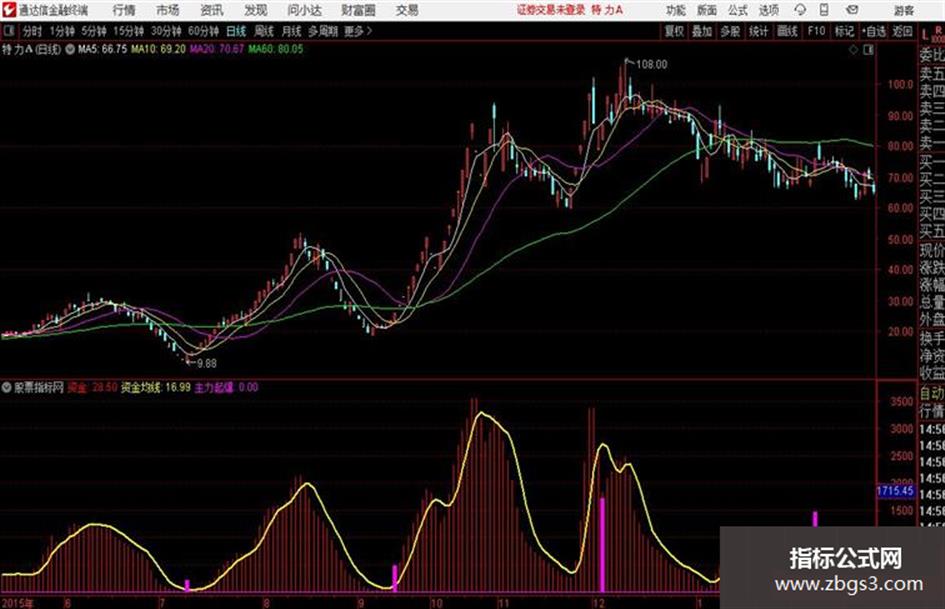This screenshot has width=945, height=609.
Task: Open the 资讯 menu
Action: click(212, 10)
